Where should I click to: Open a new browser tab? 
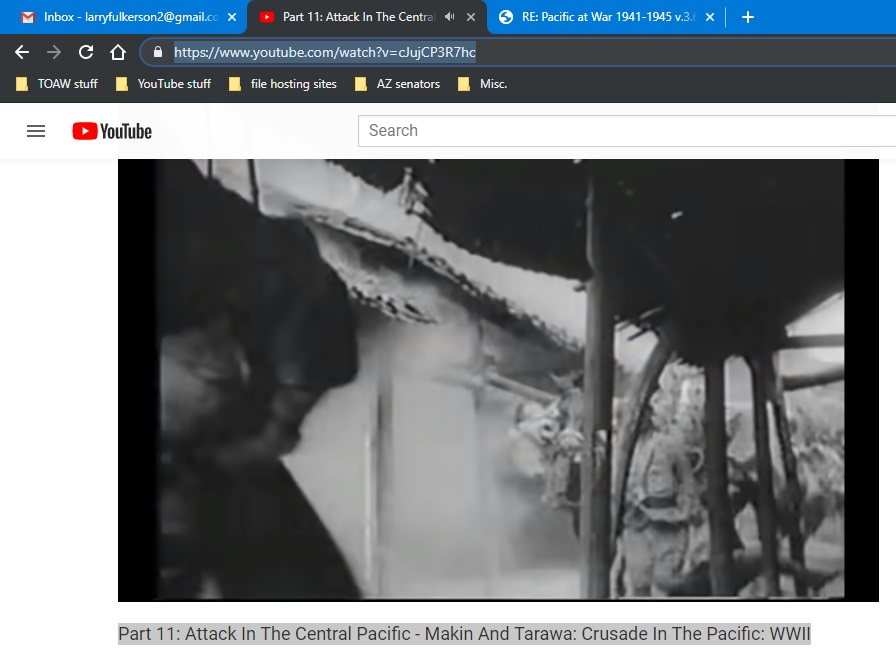tap(747, 17)
